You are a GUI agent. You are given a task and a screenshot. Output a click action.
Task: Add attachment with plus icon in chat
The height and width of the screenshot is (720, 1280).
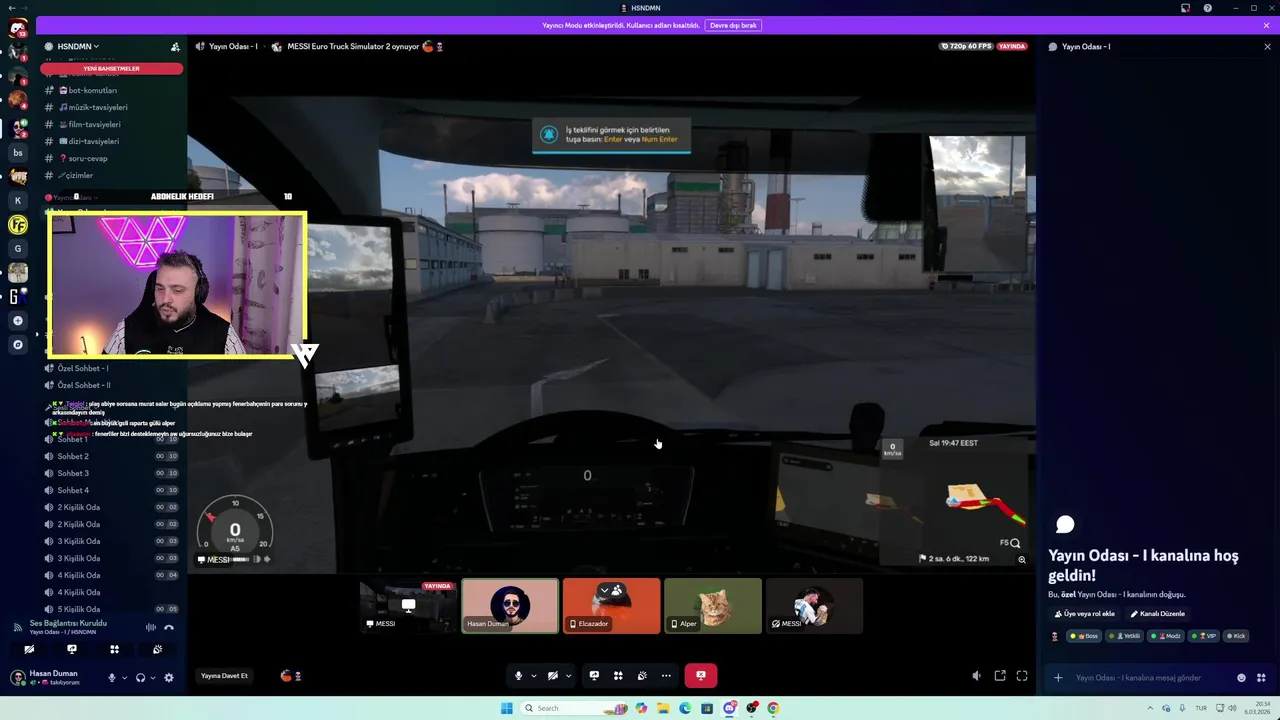[1058, 678]
